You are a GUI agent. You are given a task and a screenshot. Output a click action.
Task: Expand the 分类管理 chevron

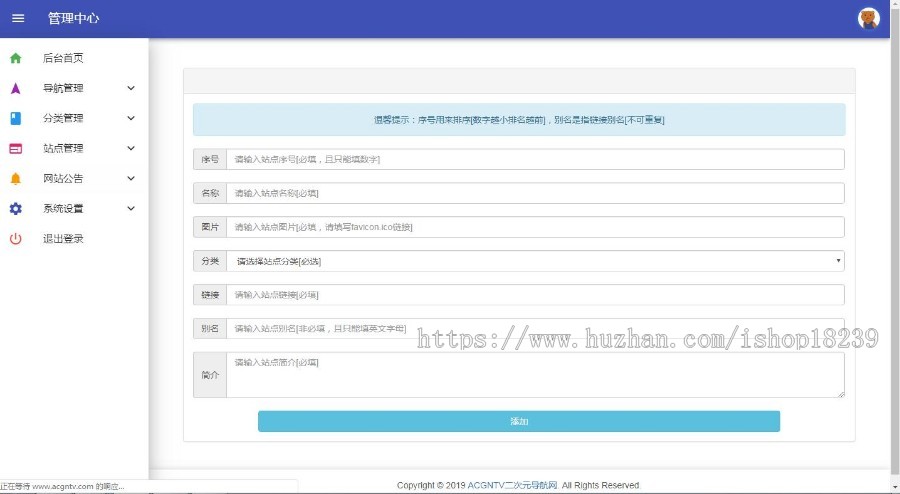131,118
